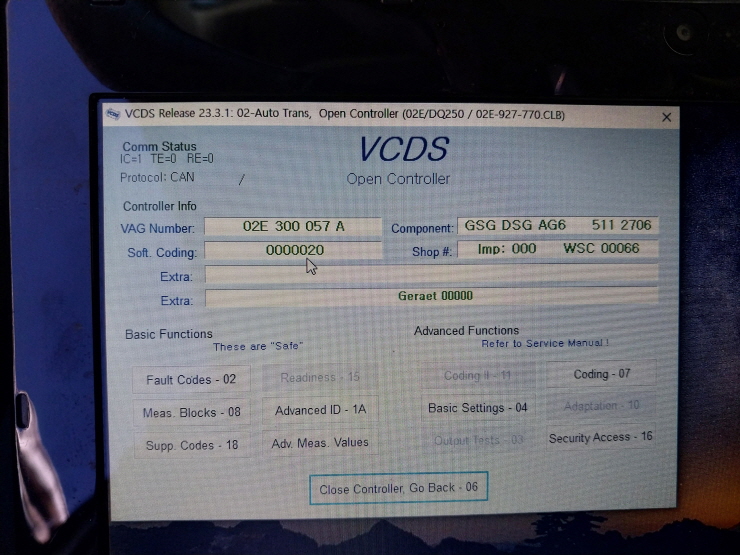The width and height of the screenshot is (740, 555).
Task: Open Supp. Codes - 18
Action: click(x=192, y=445)
